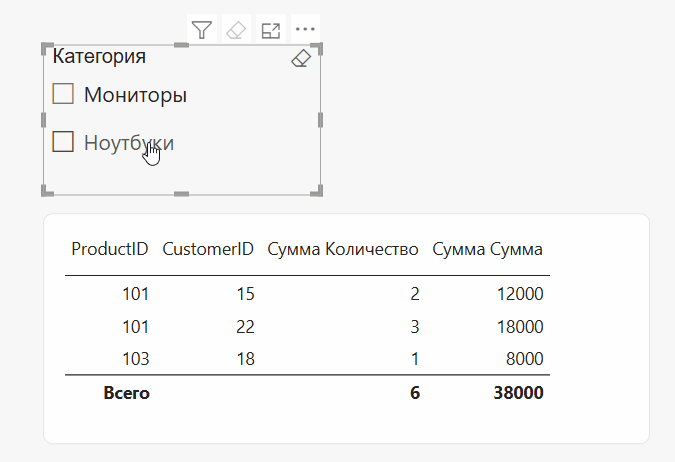Image resolution: width=675 pixels, height=462 pixels.
Task: Sort by the CustomerID column header
Action: 208,249
